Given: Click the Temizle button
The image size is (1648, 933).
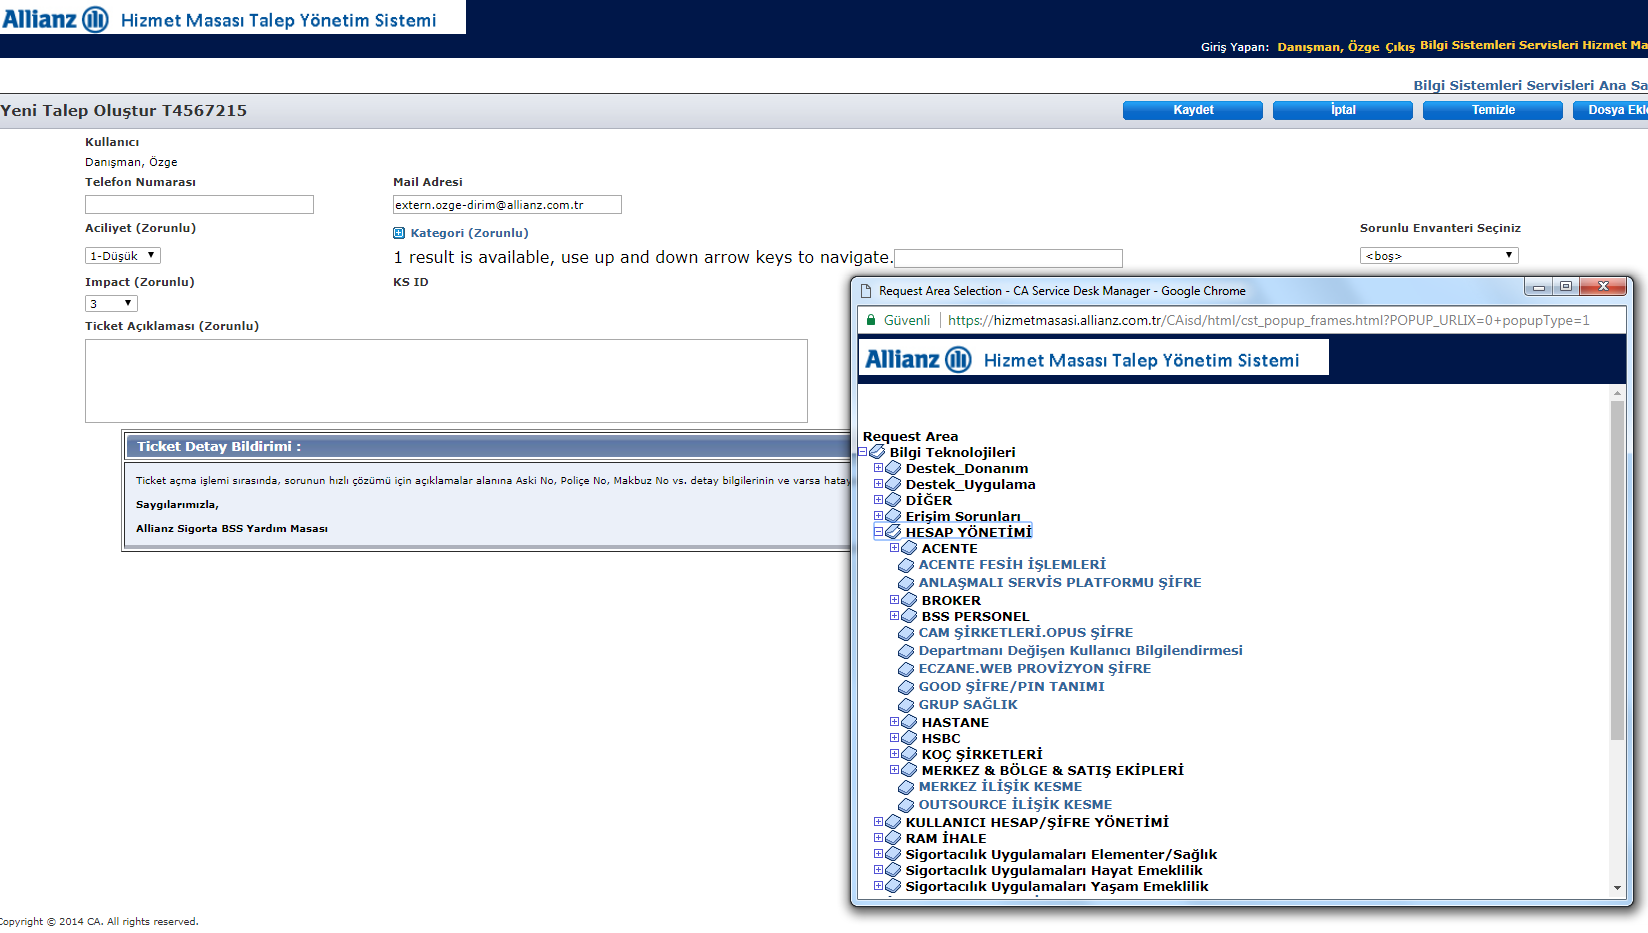Looking at the screenshot, I should [x=1493, y=110].
